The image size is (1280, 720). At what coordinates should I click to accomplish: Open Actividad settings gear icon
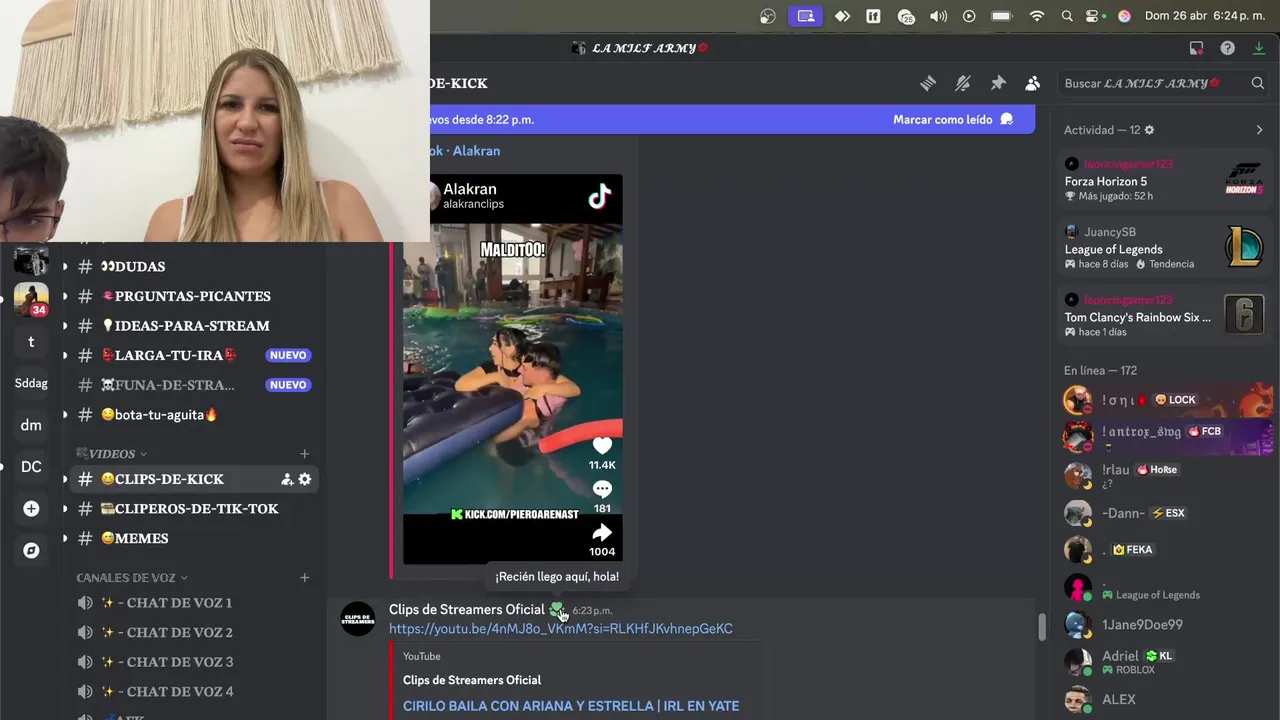[1149, 130]
